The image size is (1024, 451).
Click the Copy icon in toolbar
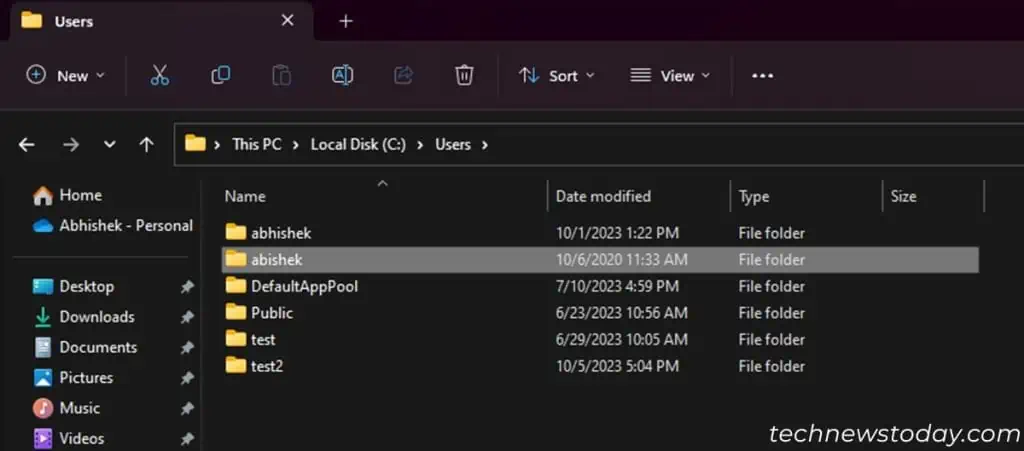pos(220,76)
